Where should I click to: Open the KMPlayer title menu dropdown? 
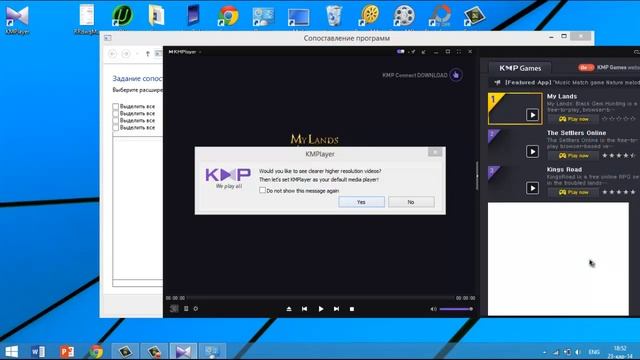200,52
